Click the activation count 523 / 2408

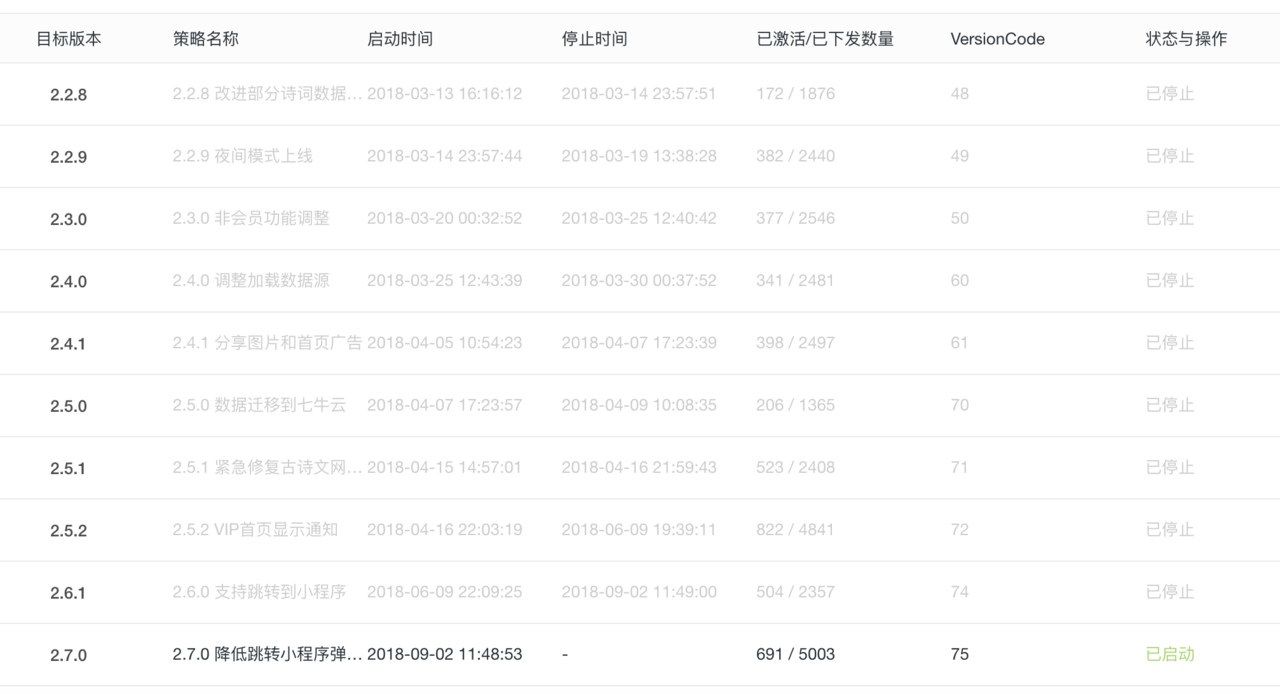point(795,467)
